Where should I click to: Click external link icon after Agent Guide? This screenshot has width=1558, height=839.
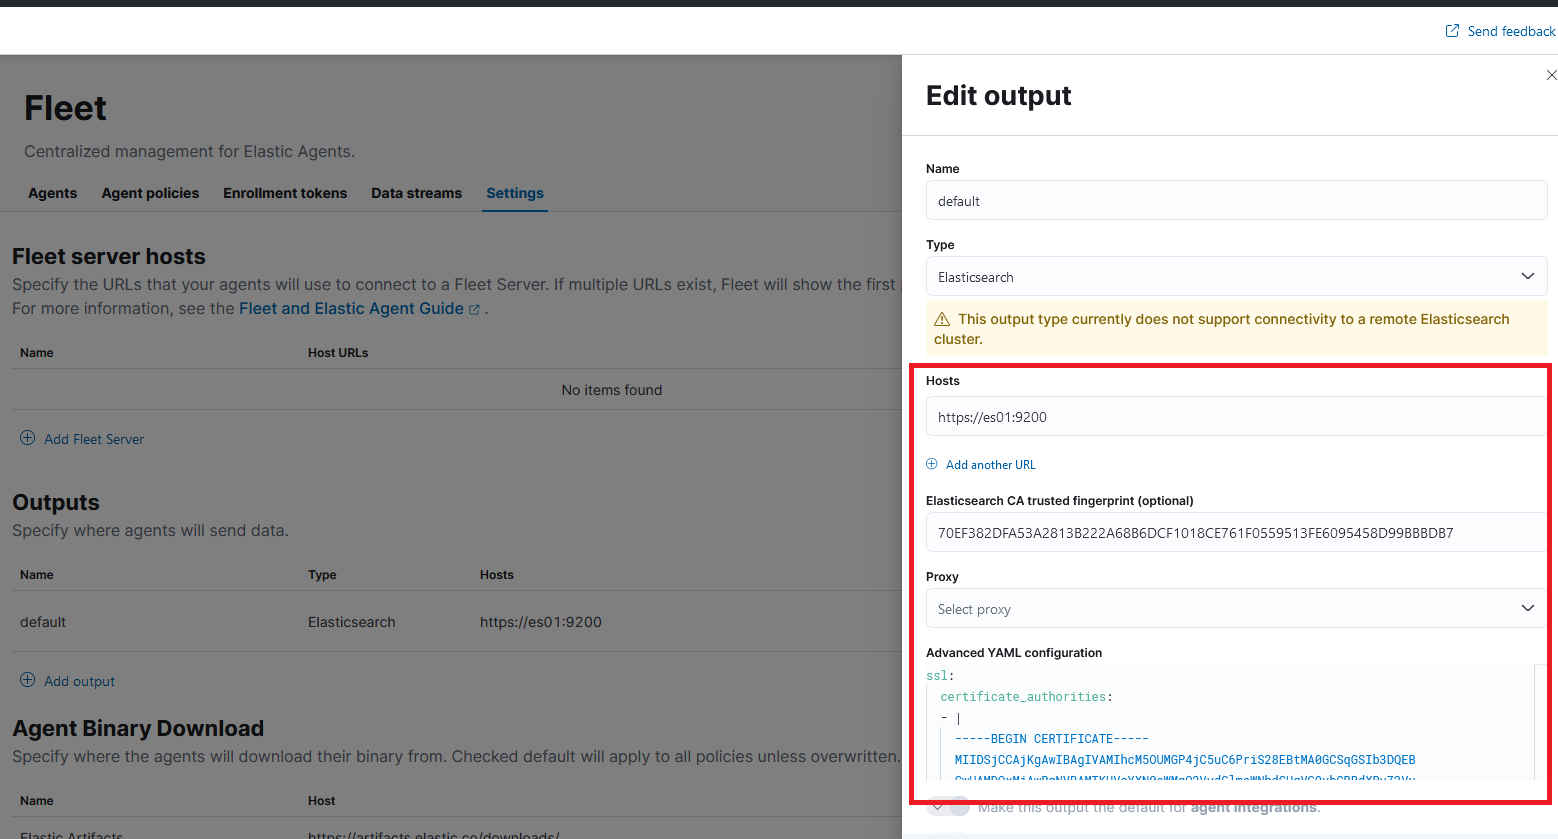pos(474,309)
